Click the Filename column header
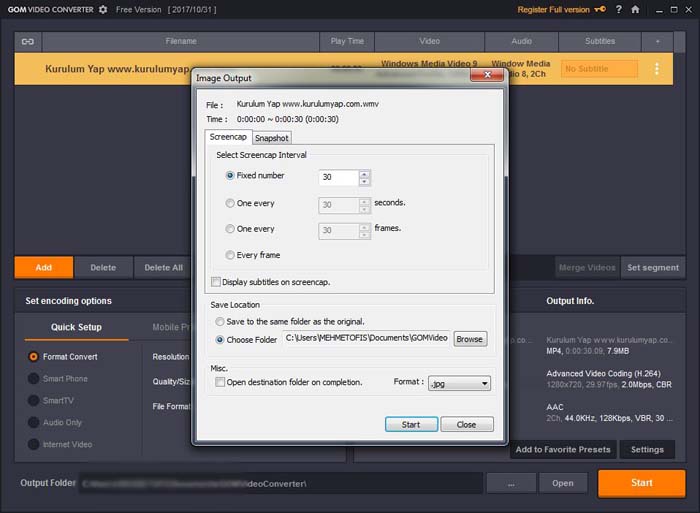 click(181, 42)
